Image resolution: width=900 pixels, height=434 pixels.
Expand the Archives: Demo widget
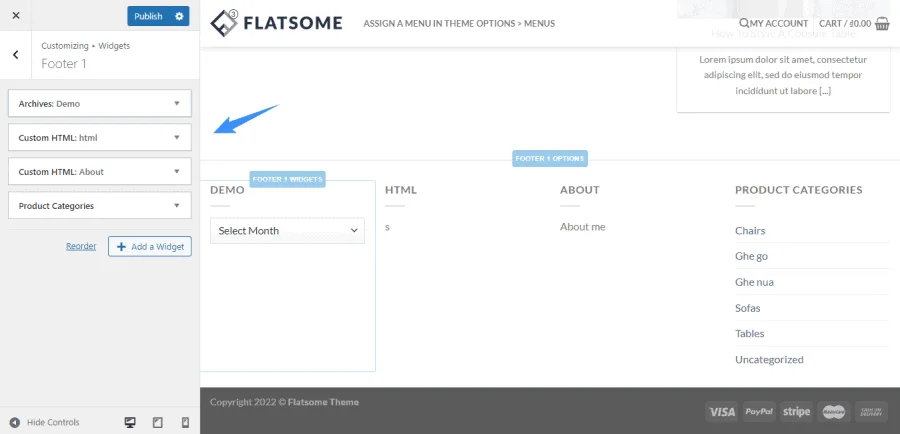(100, 103)
